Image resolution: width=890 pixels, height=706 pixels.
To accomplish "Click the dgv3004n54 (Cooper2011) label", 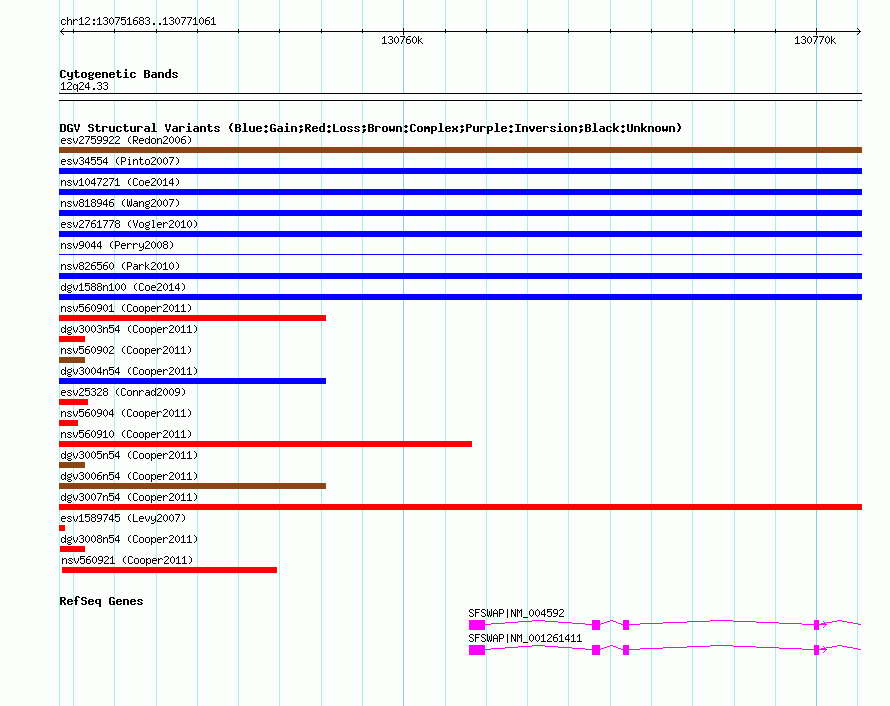I will pyautogui.click(x=129, y=371).
